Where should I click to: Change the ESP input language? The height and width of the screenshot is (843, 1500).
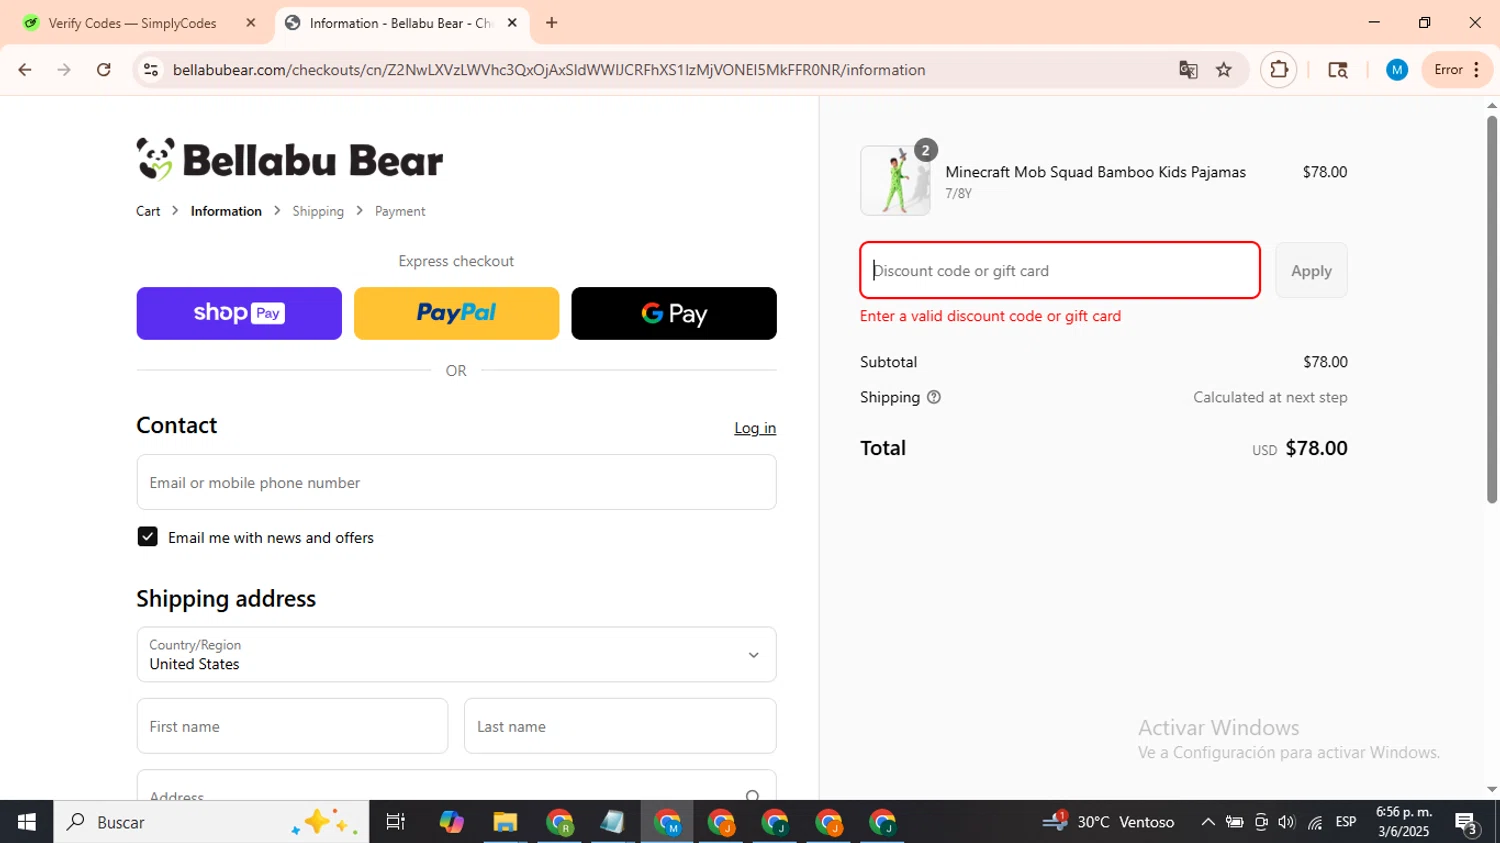pyautogui.click(x=1346, y=822)
